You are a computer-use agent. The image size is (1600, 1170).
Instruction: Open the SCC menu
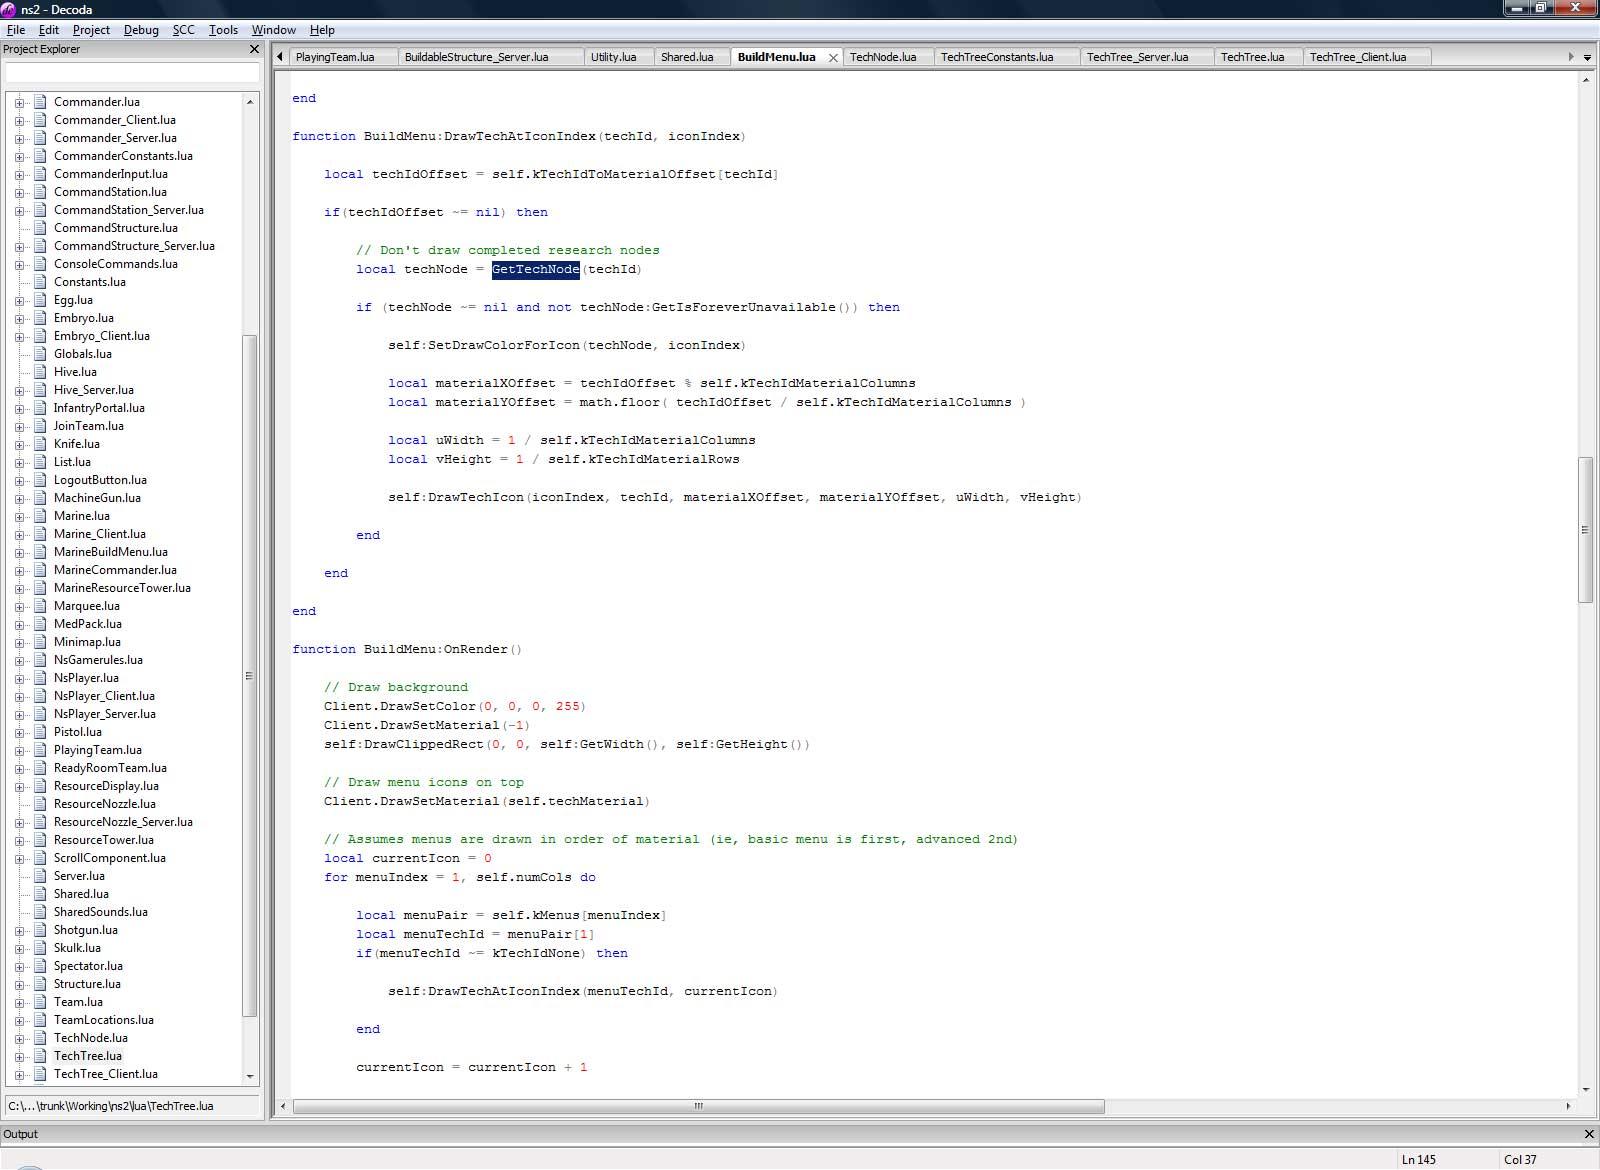coord(184,30)
